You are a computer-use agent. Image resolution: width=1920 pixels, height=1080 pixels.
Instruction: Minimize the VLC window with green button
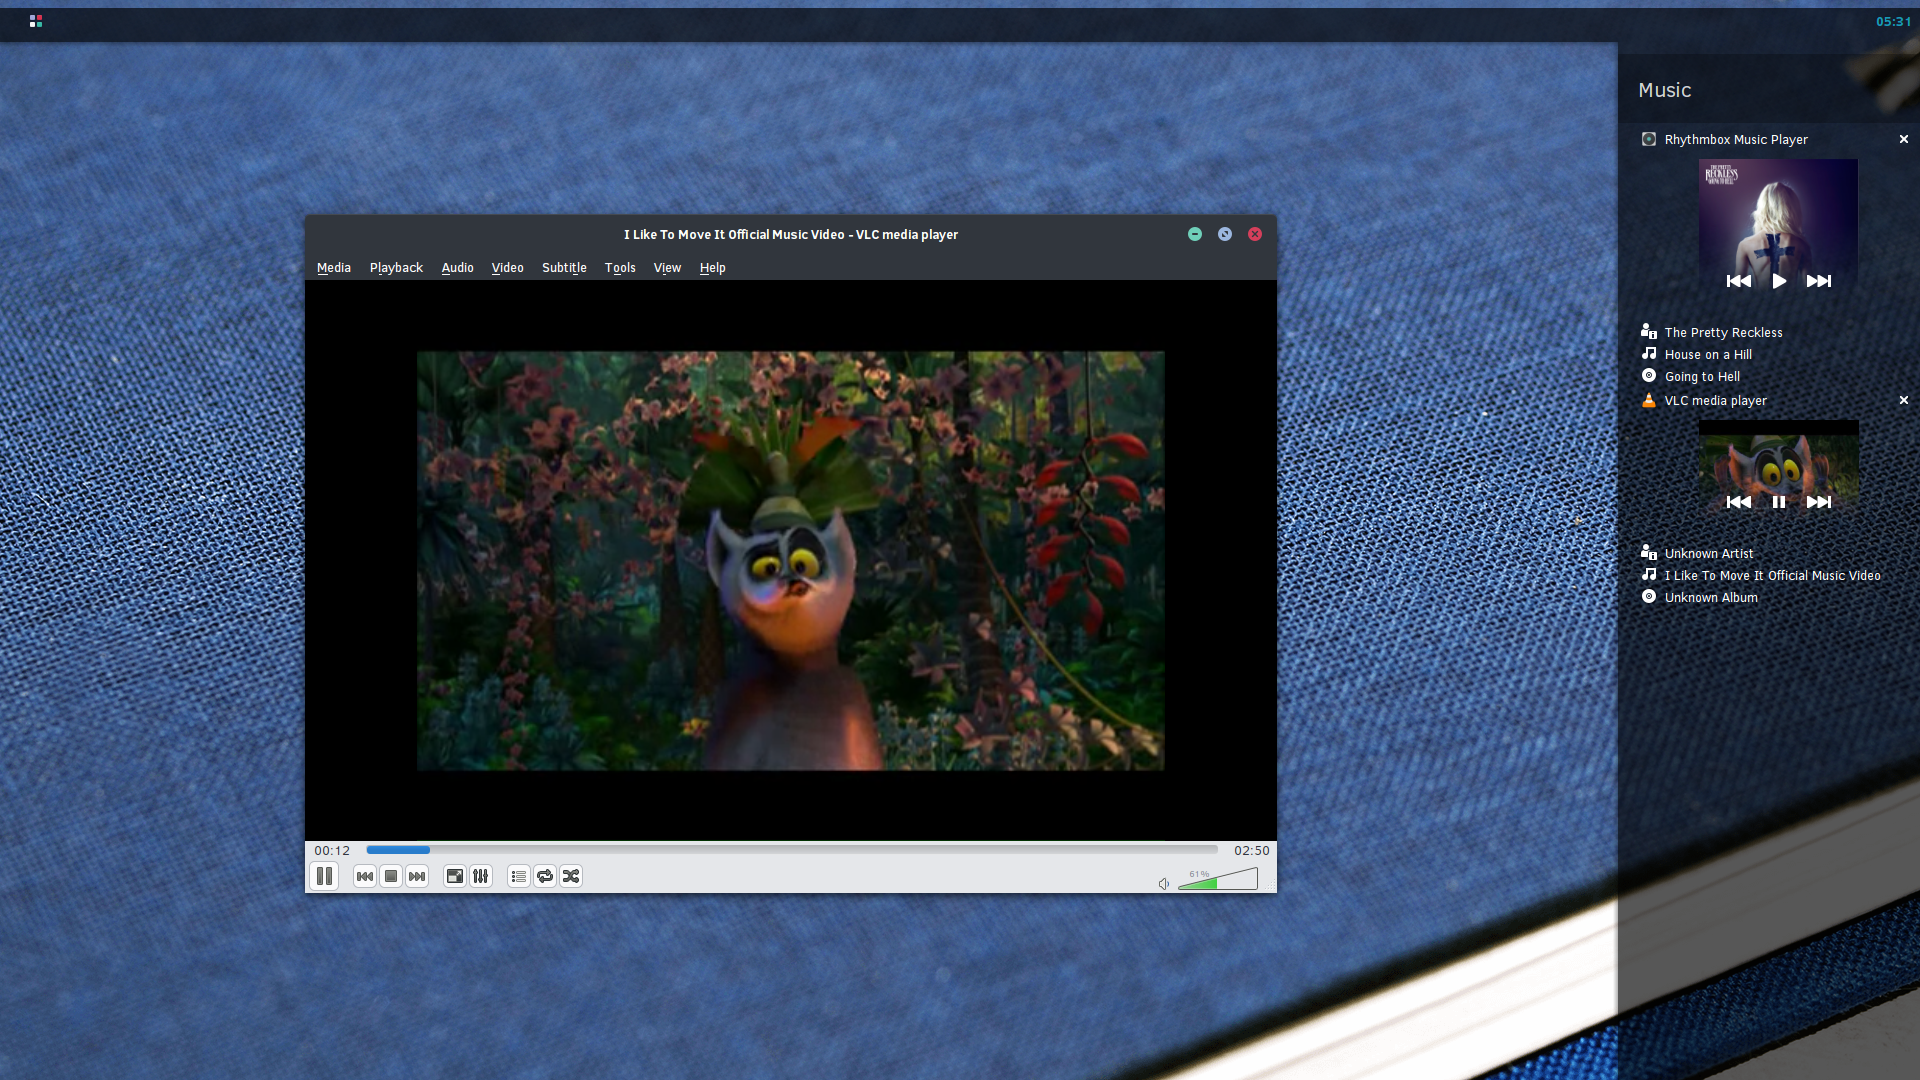coord(1195,234)
